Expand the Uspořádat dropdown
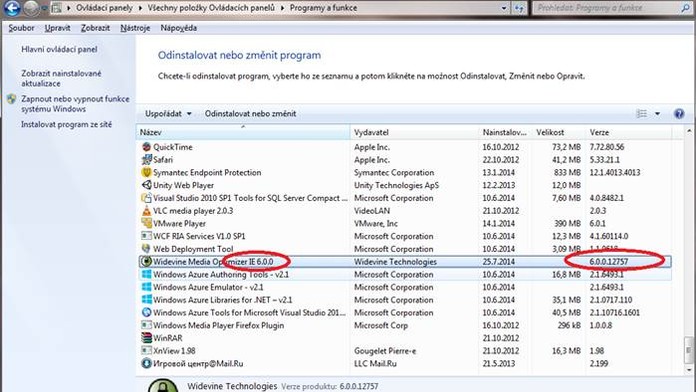 [168, 114]
